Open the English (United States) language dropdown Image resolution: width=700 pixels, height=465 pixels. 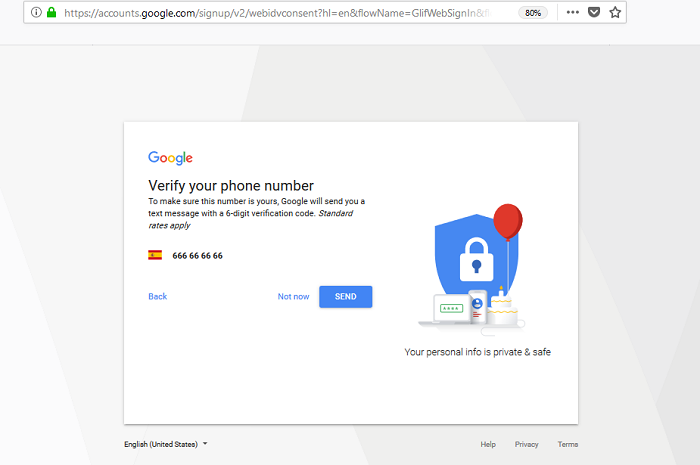(x=166, y=444)
